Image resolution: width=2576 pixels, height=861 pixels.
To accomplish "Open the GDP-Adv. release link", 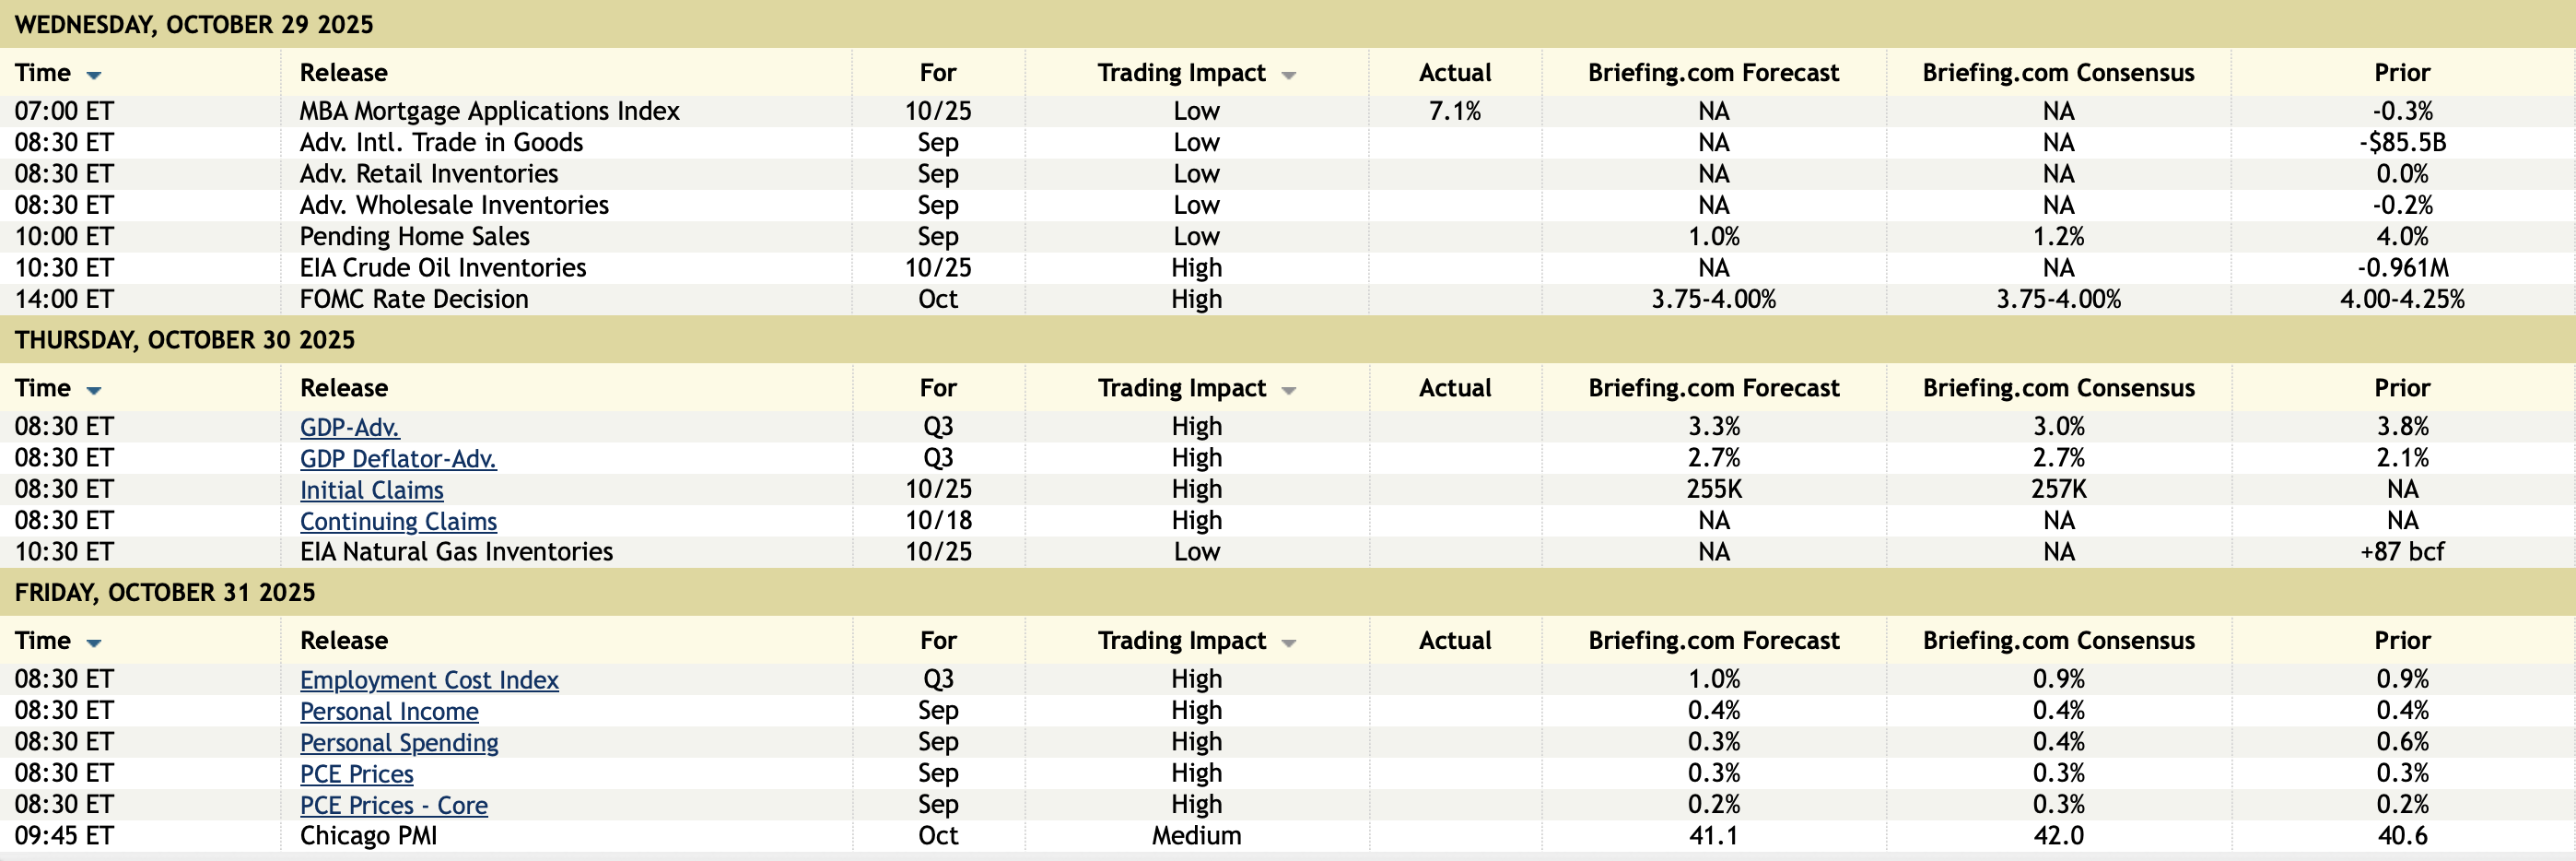I will click(349, 427).
